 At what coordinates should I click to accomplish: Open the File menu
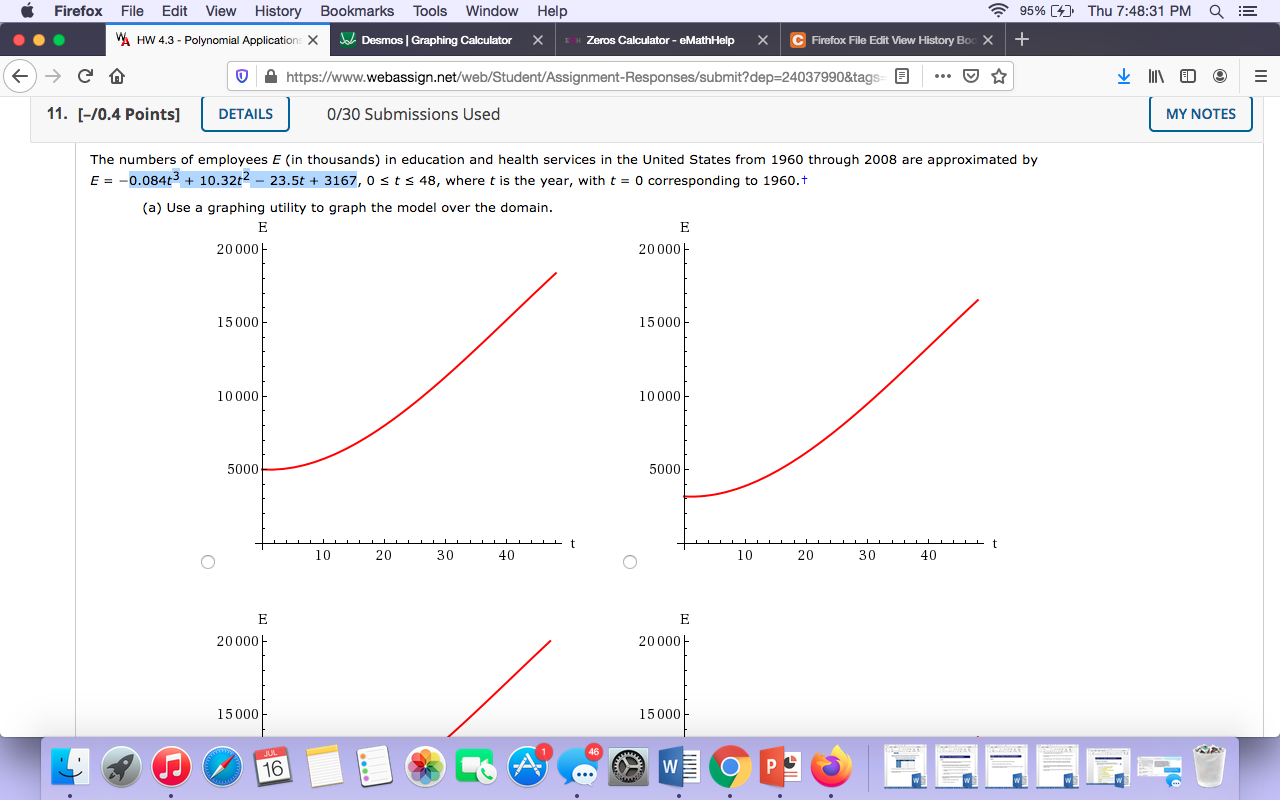(x=131, y=11)
